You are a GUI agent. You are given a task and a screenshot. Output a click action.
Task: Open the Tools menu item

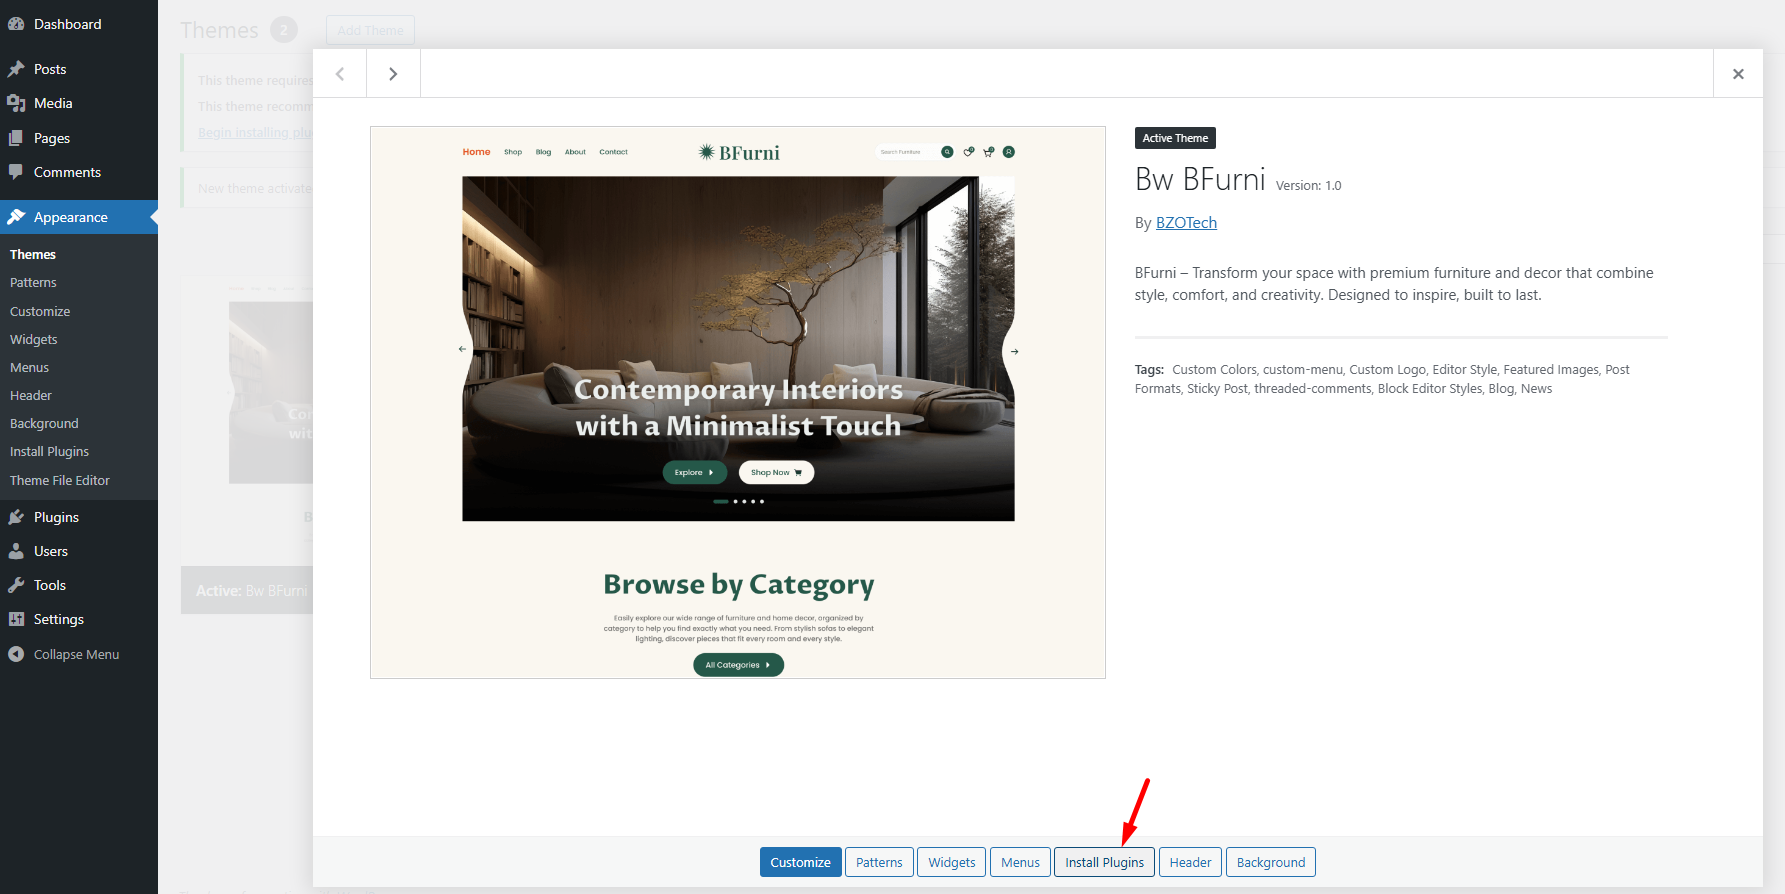point(79,585)
